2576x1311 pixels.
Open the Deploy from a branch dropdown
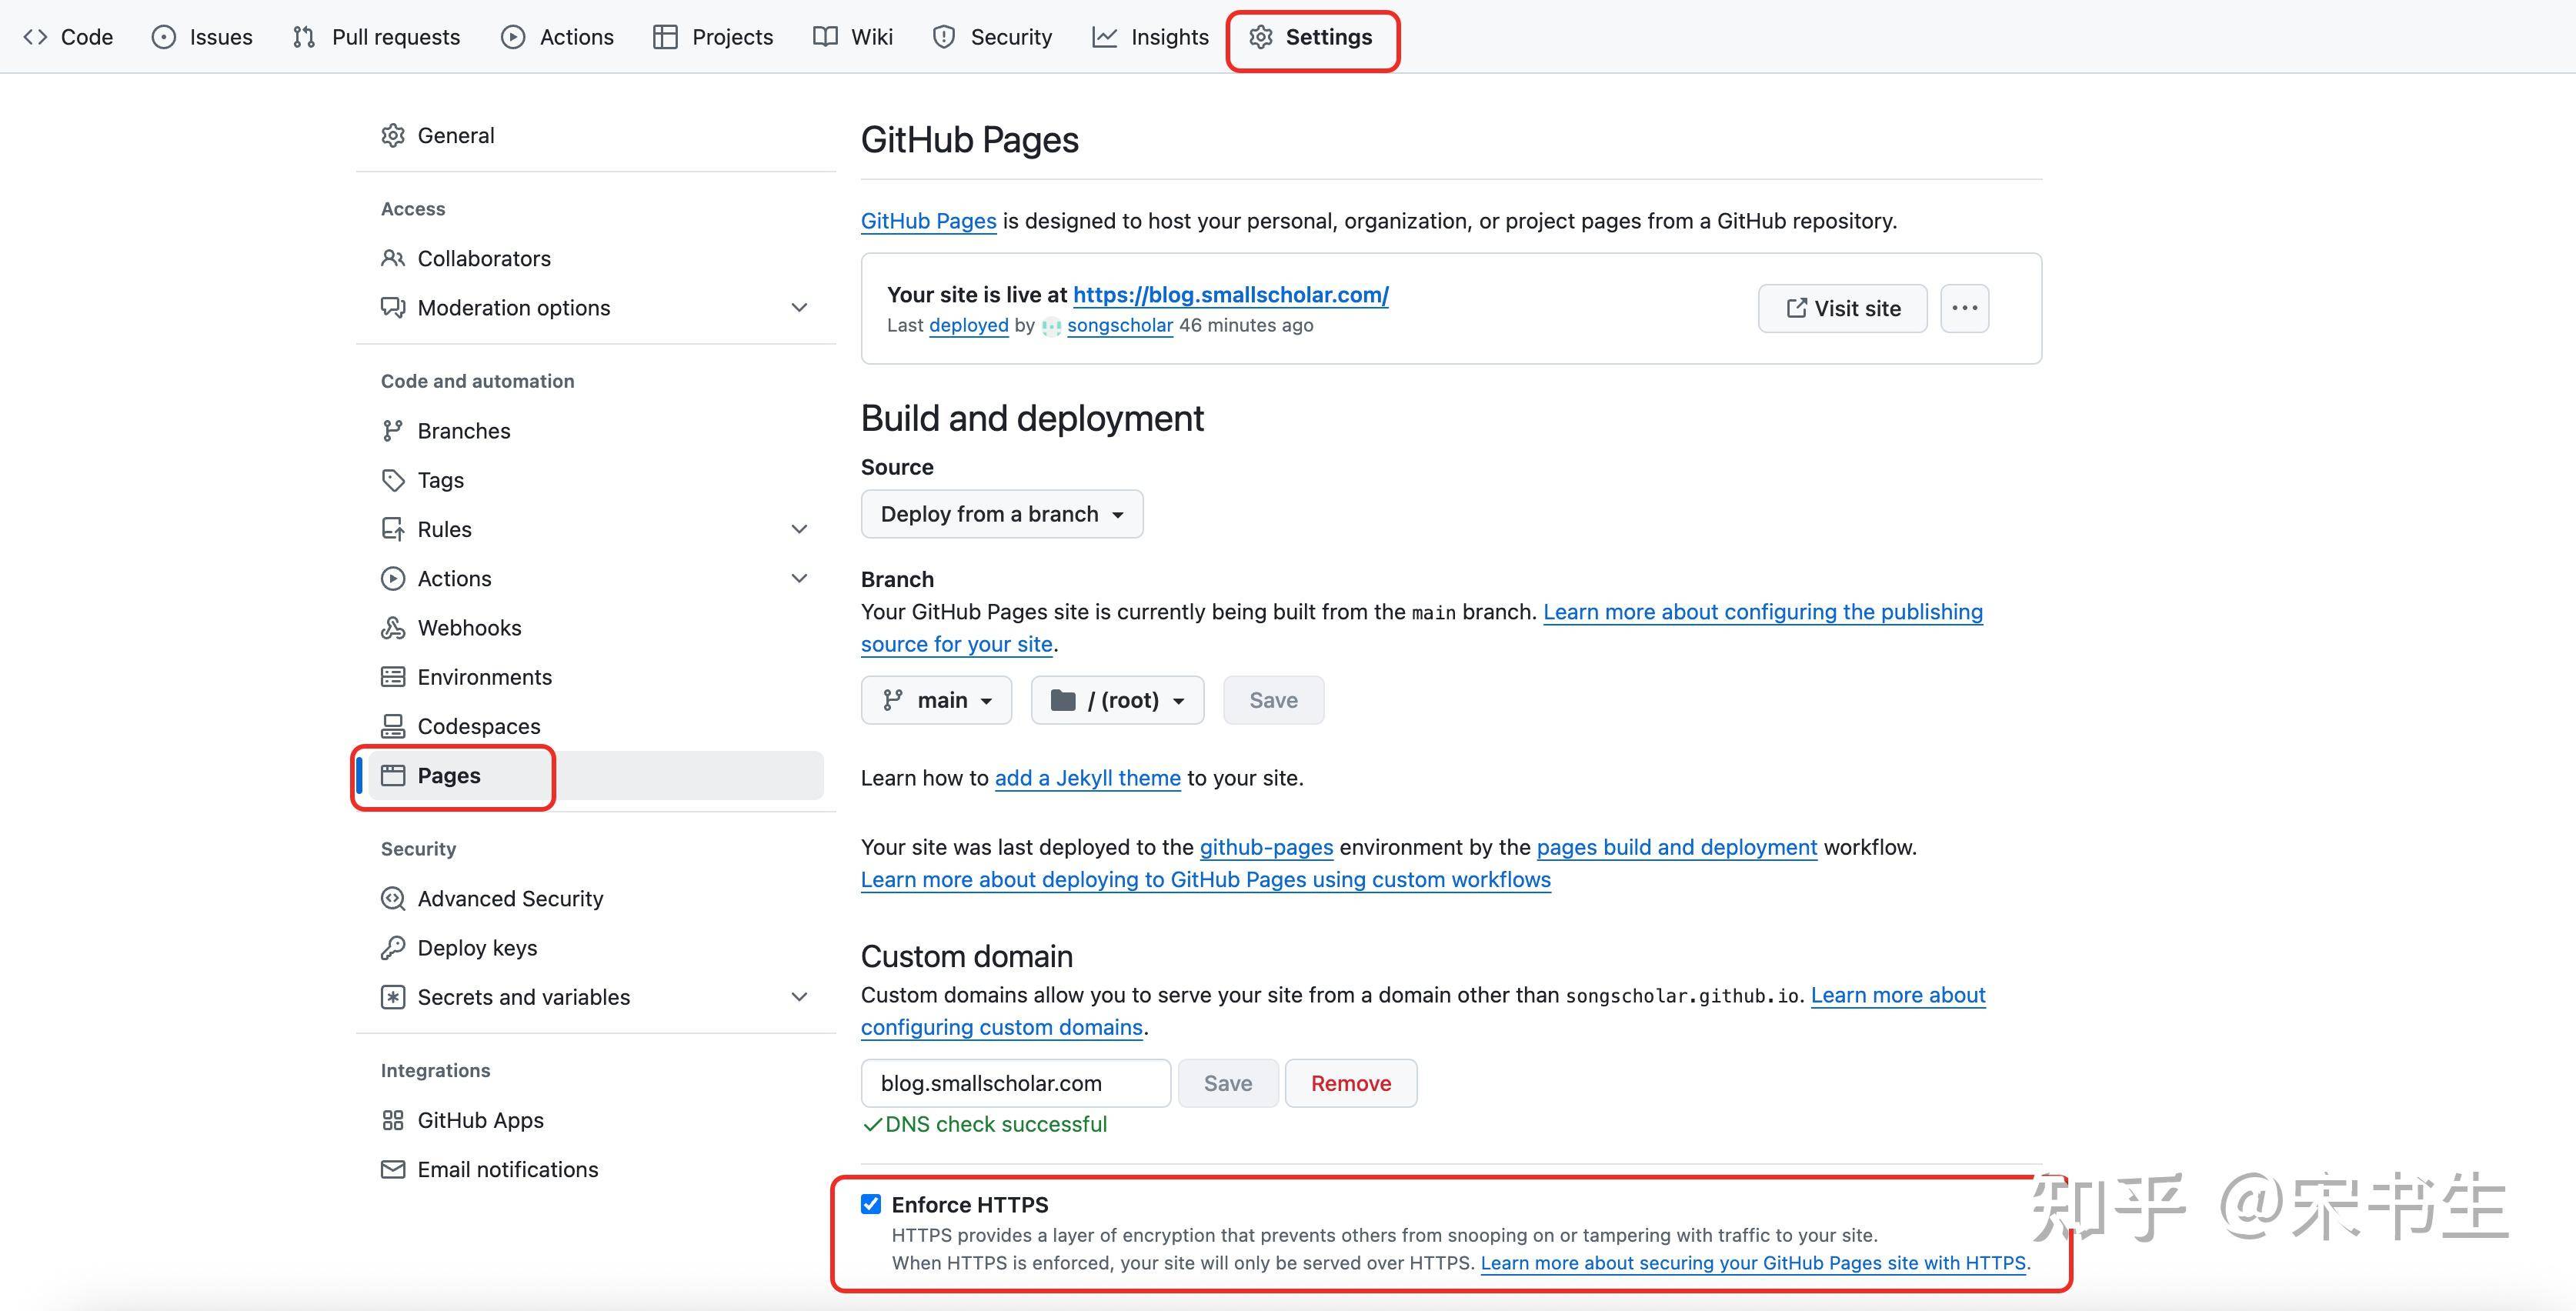pos(1002,514)
